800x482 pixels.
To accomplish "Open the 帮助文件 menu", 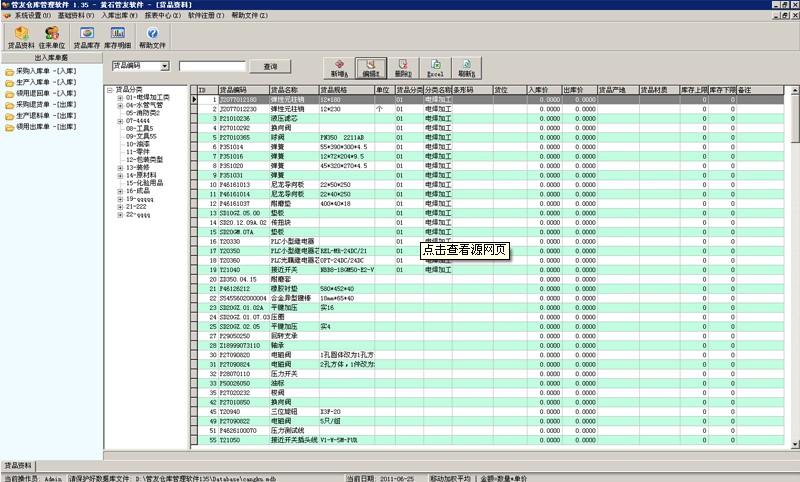I will (249, 15).
